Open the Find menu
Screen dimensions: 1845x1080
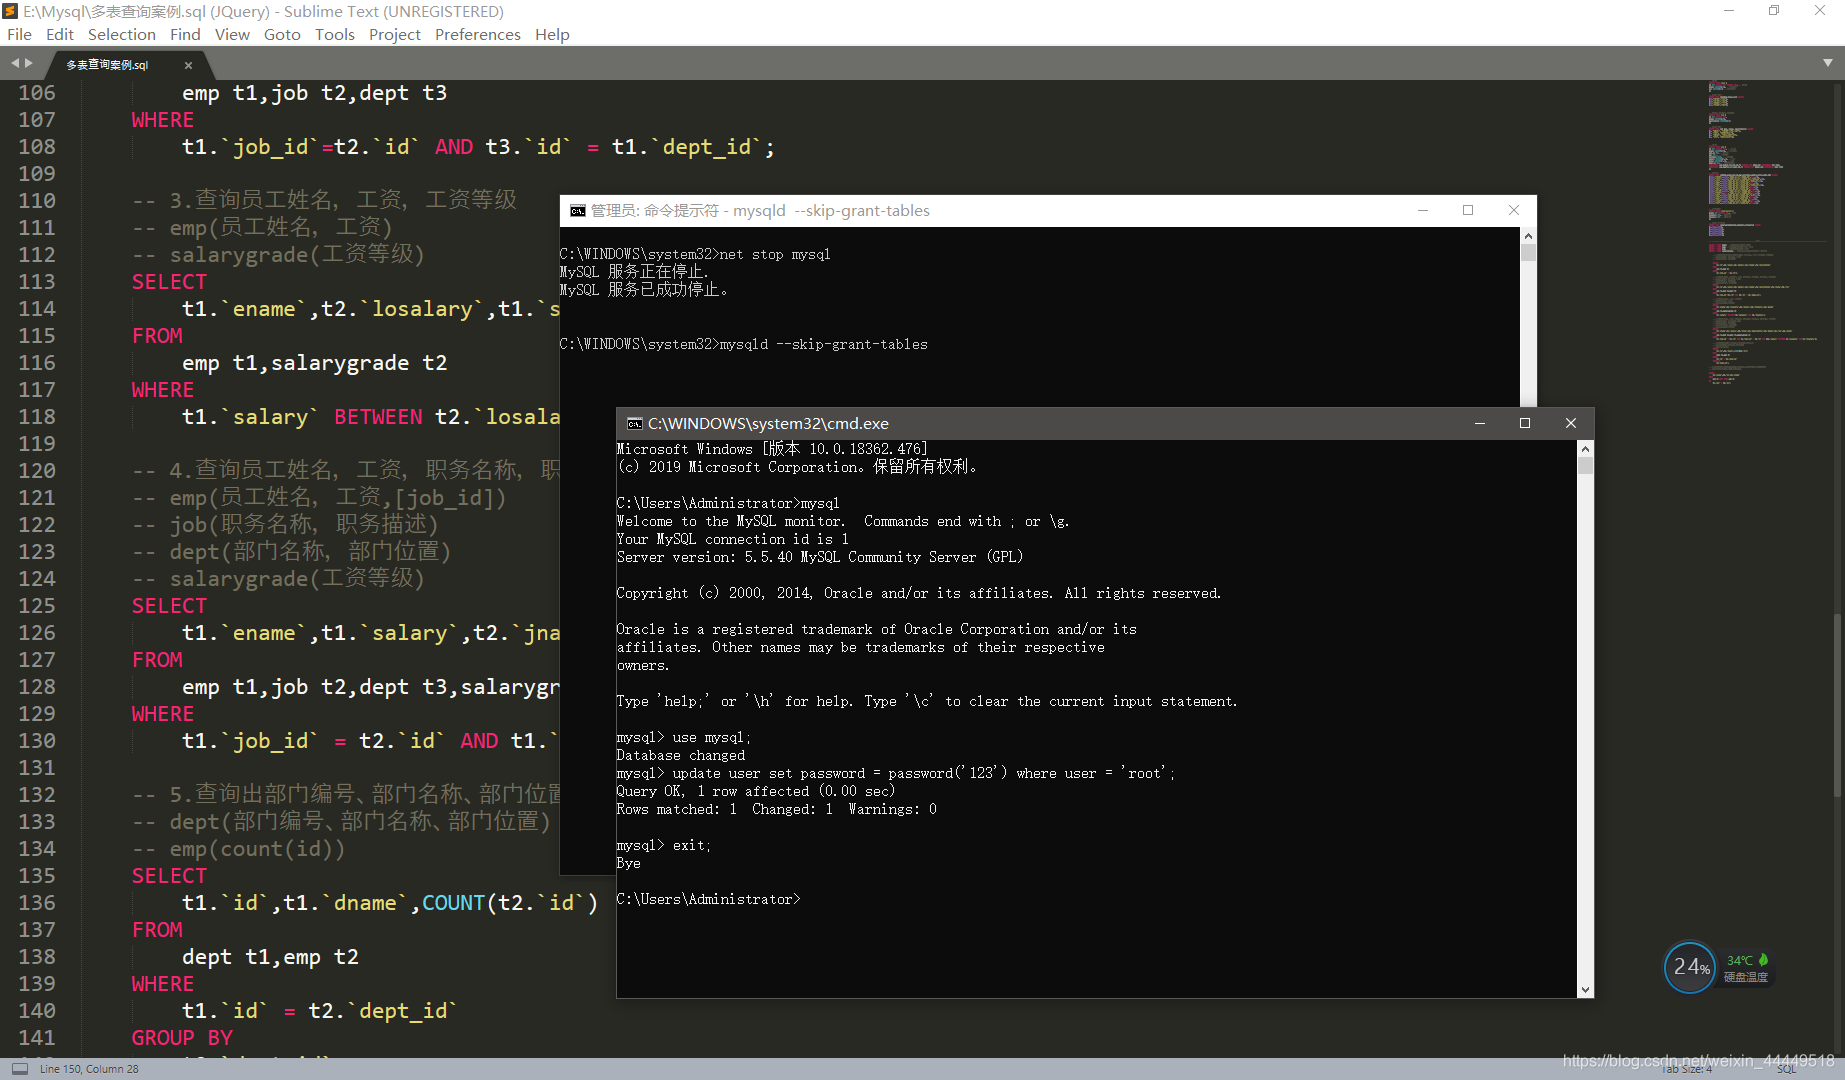pyautogui.click(x=185, y=34)
